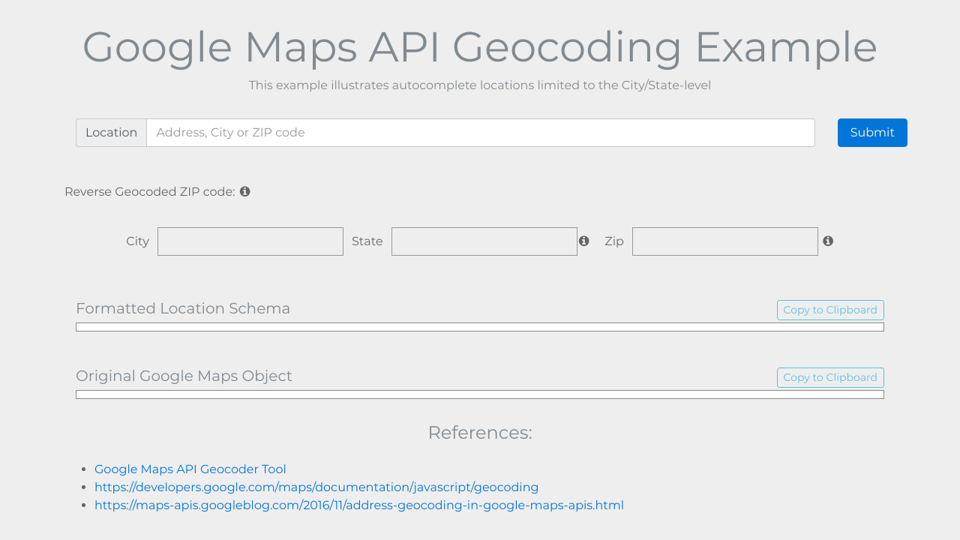Click the Original Google Maps Object output box
This screenshot has width=960, height=540.
coord(480,394)
